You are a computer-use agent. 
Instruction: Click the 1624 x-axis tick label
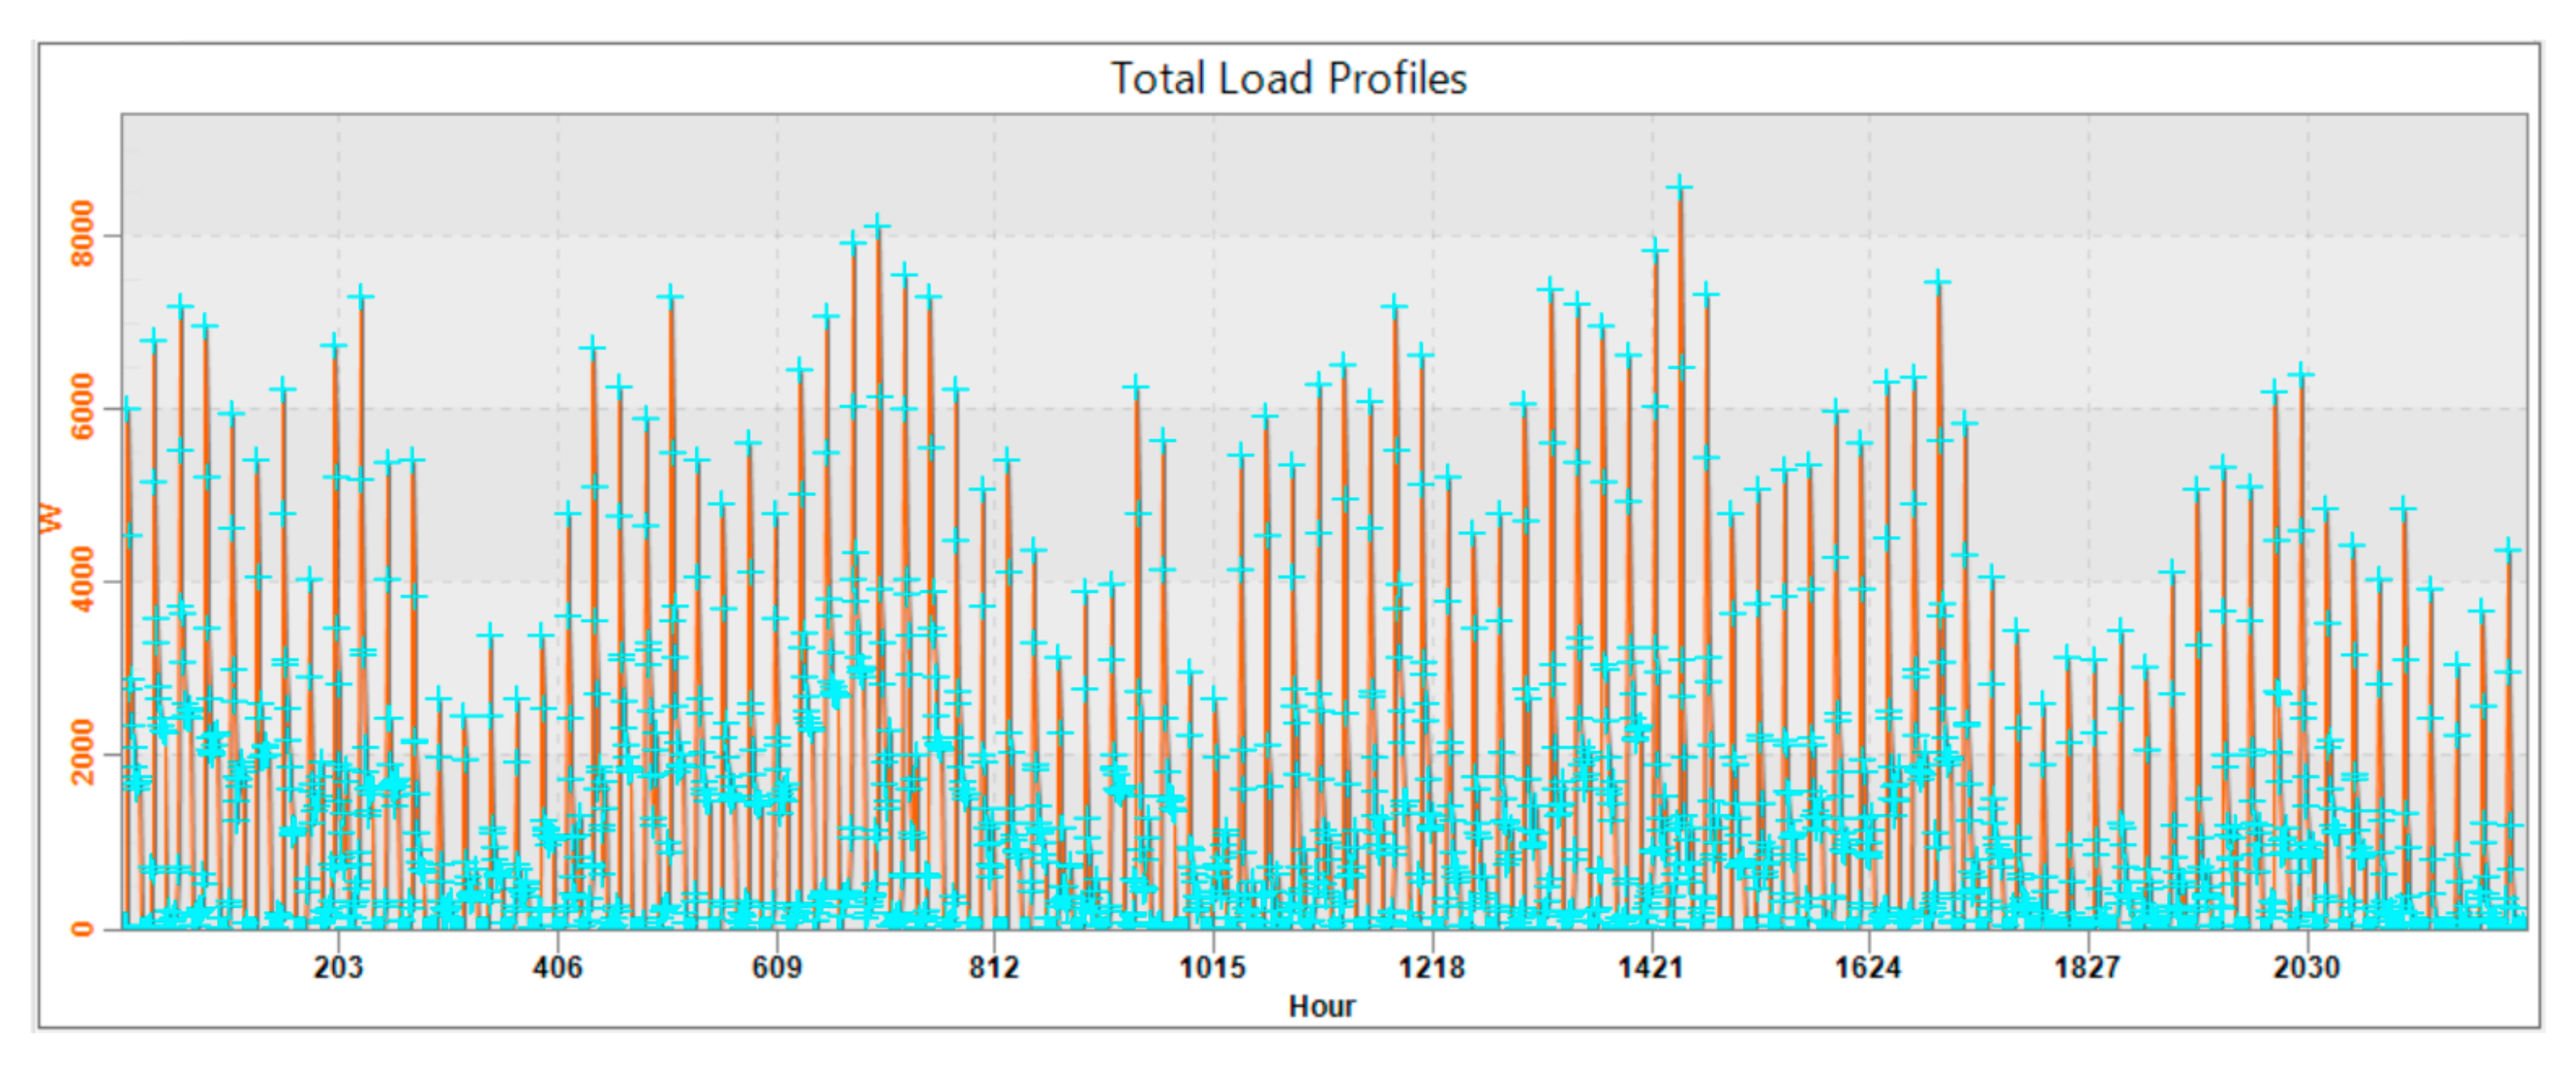pyautogui.click(x=1868, y=967)
